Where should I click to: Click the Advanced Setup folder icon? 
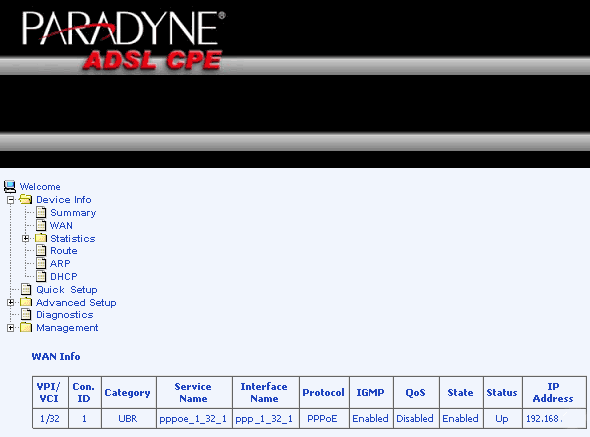[26, 302]
